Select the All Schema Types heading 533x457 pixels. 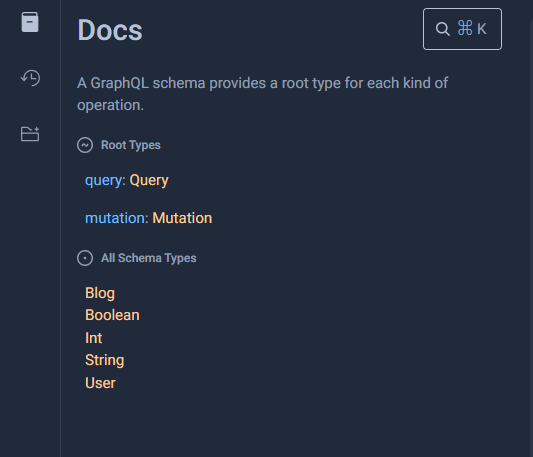pos(149,258)
